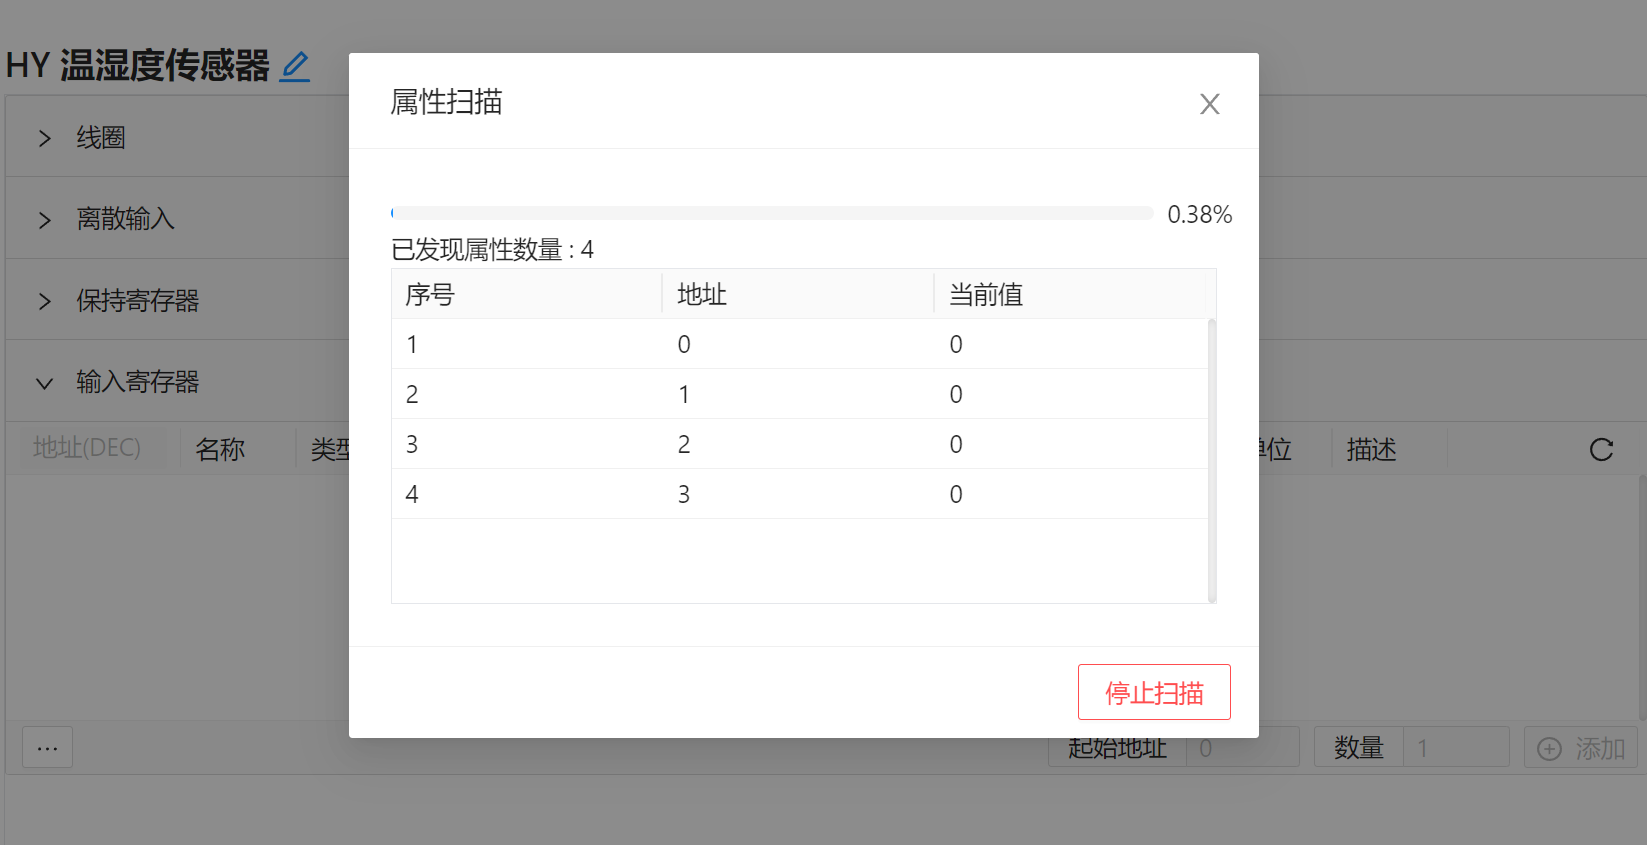Viewport: 1647px width, 845px height.
Task: Click the 序号 column header
Action: pyautogui.click(x=430, y=295)
